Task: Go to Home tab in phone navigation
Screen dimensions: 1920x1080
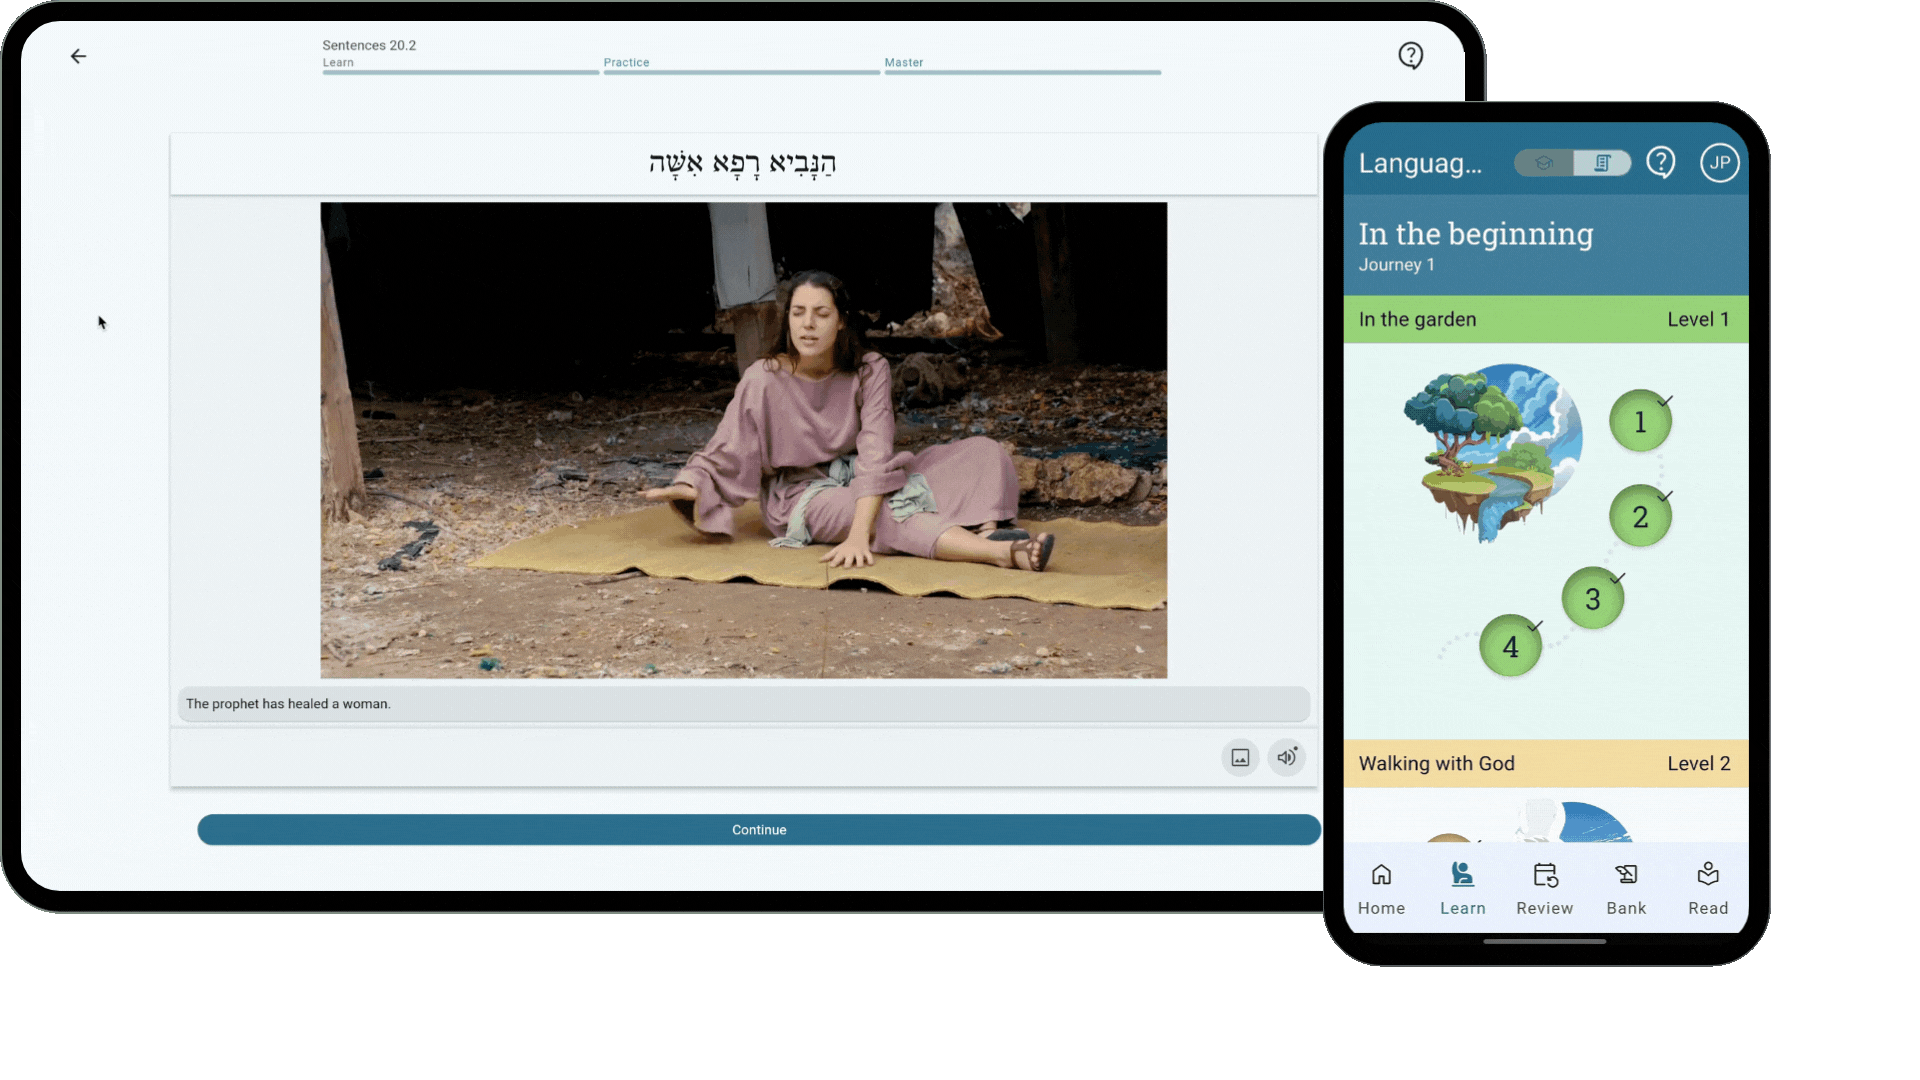Action: point(1381,888)
